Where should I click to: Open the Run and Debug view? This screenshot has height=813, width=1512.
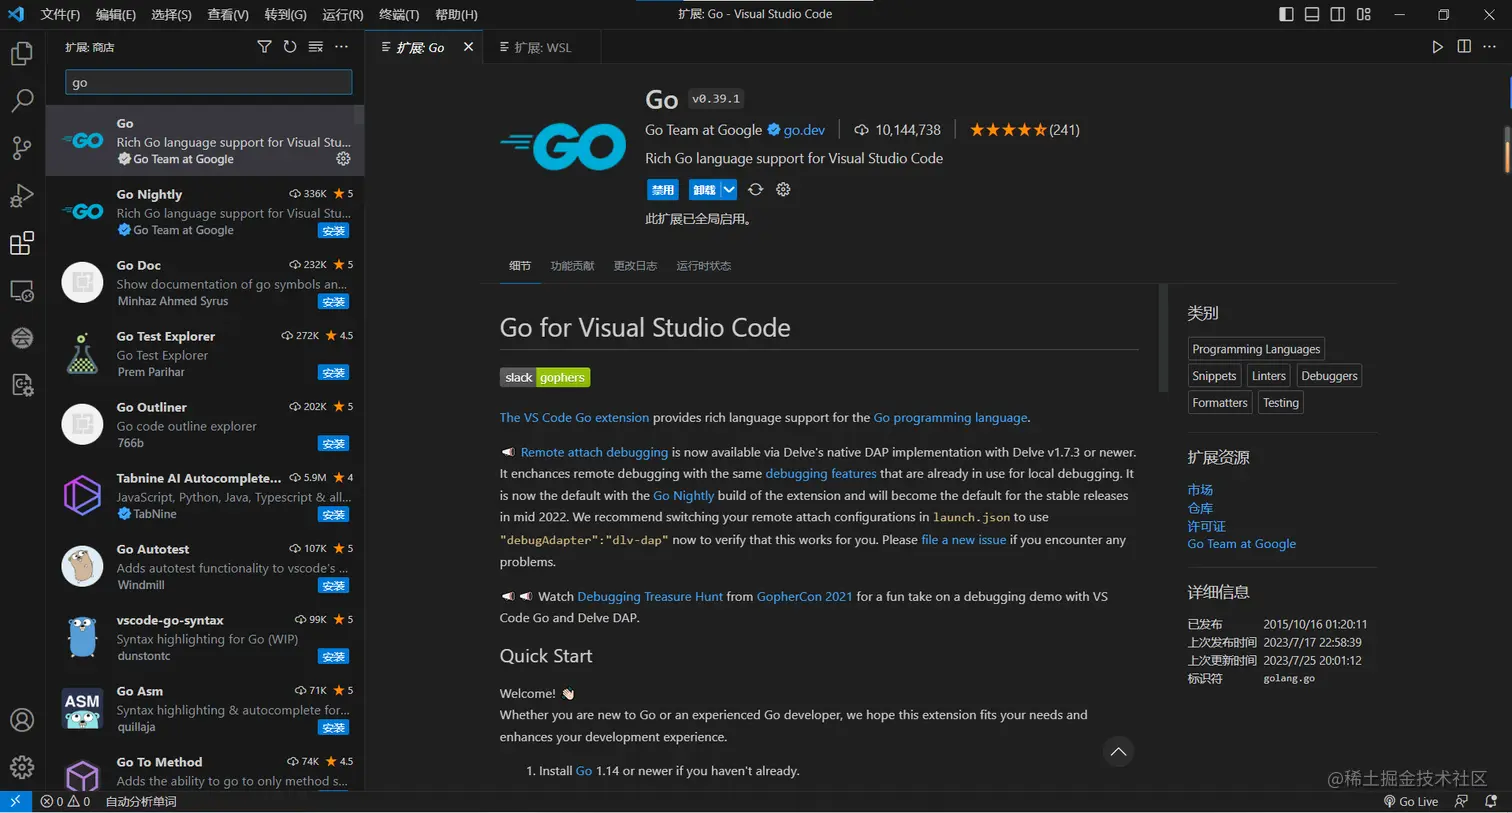tap(22, 196)
